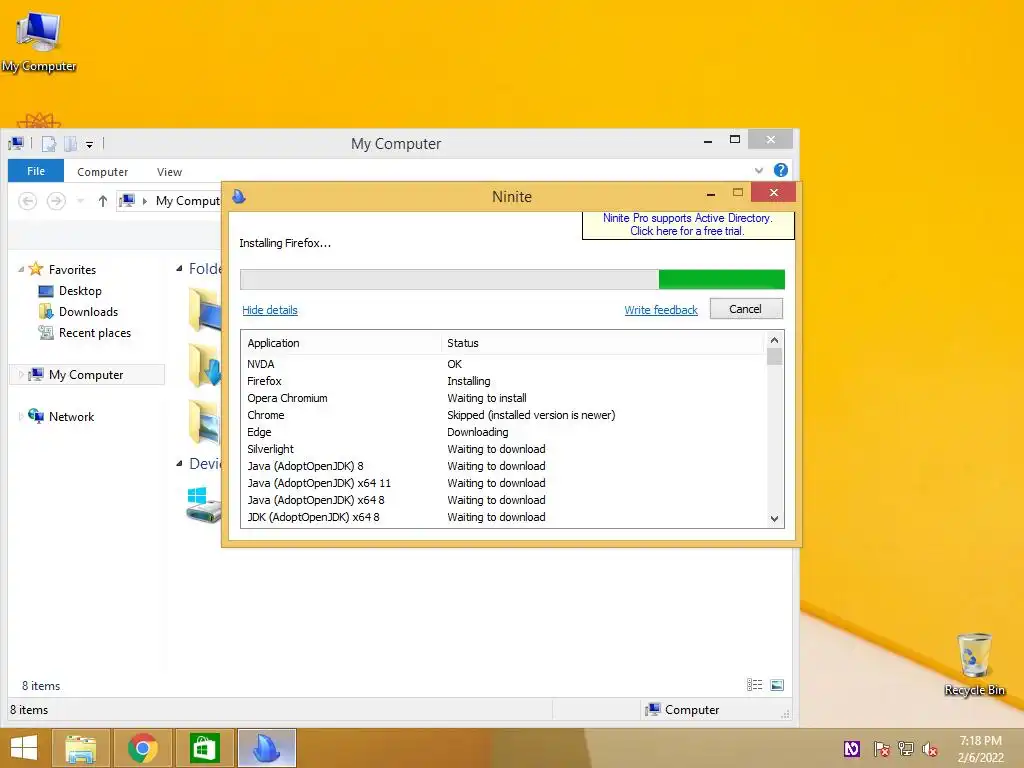This screenshot has height=768, width=1024.
Task: Click My Comput address bar path text
Action: pyautogui.click(x=188, y=201)
